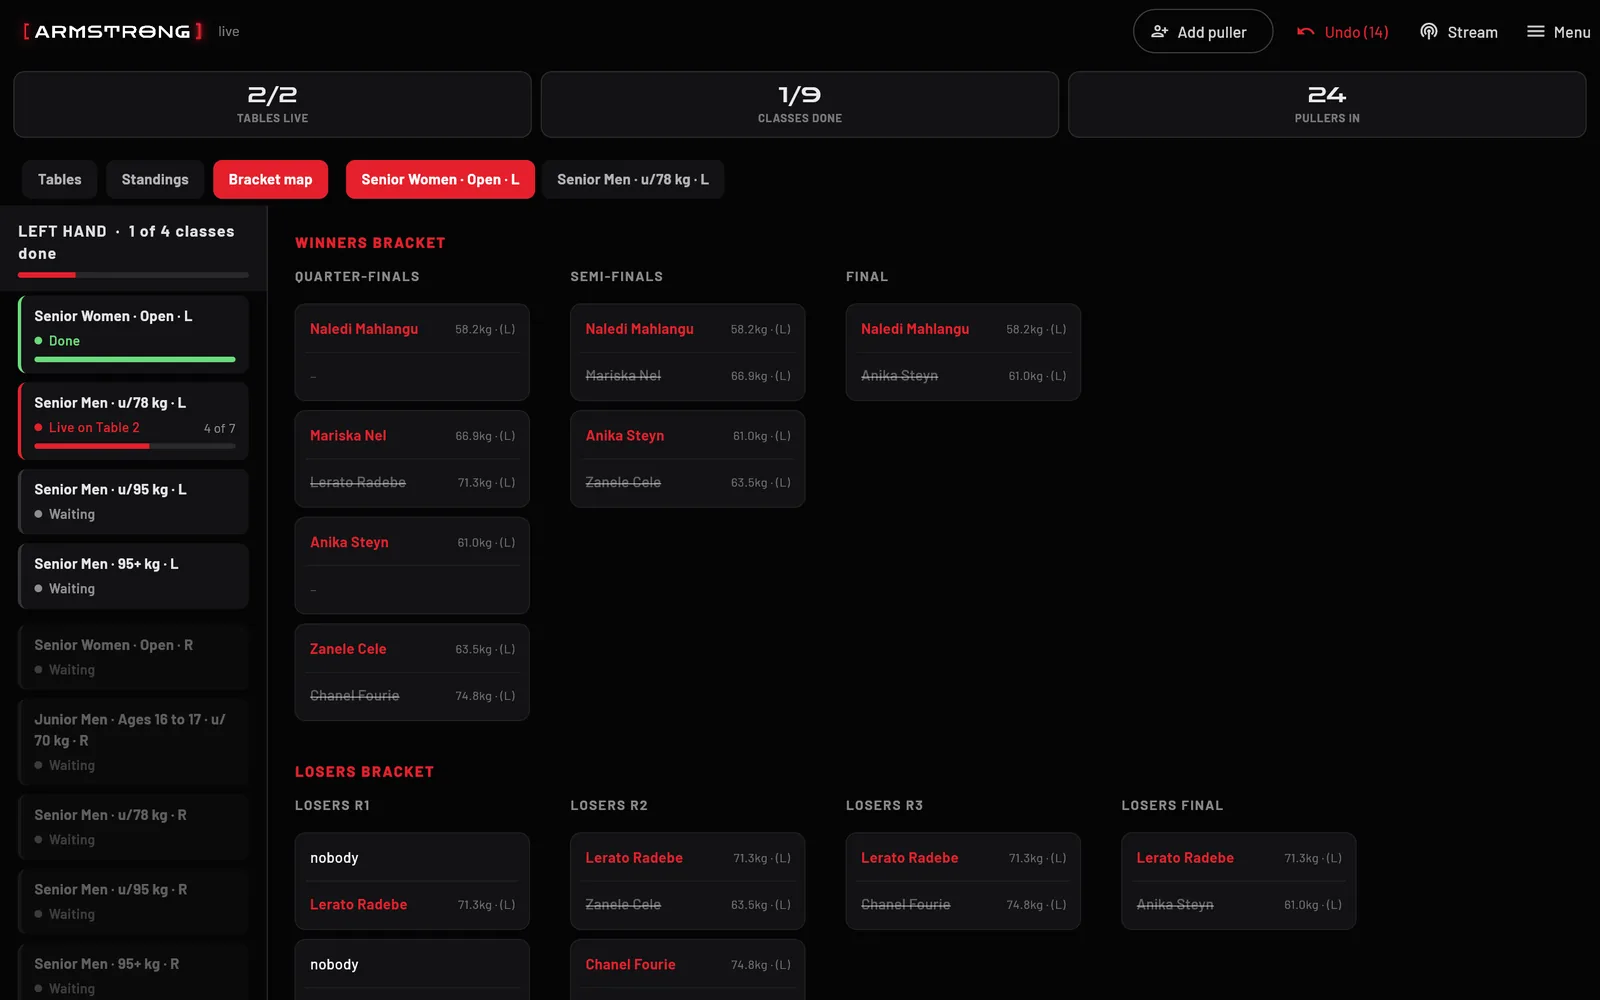Click Chanel Fourie in Losers R3
Screen dimensions: 1600x1000
[906, 905]
